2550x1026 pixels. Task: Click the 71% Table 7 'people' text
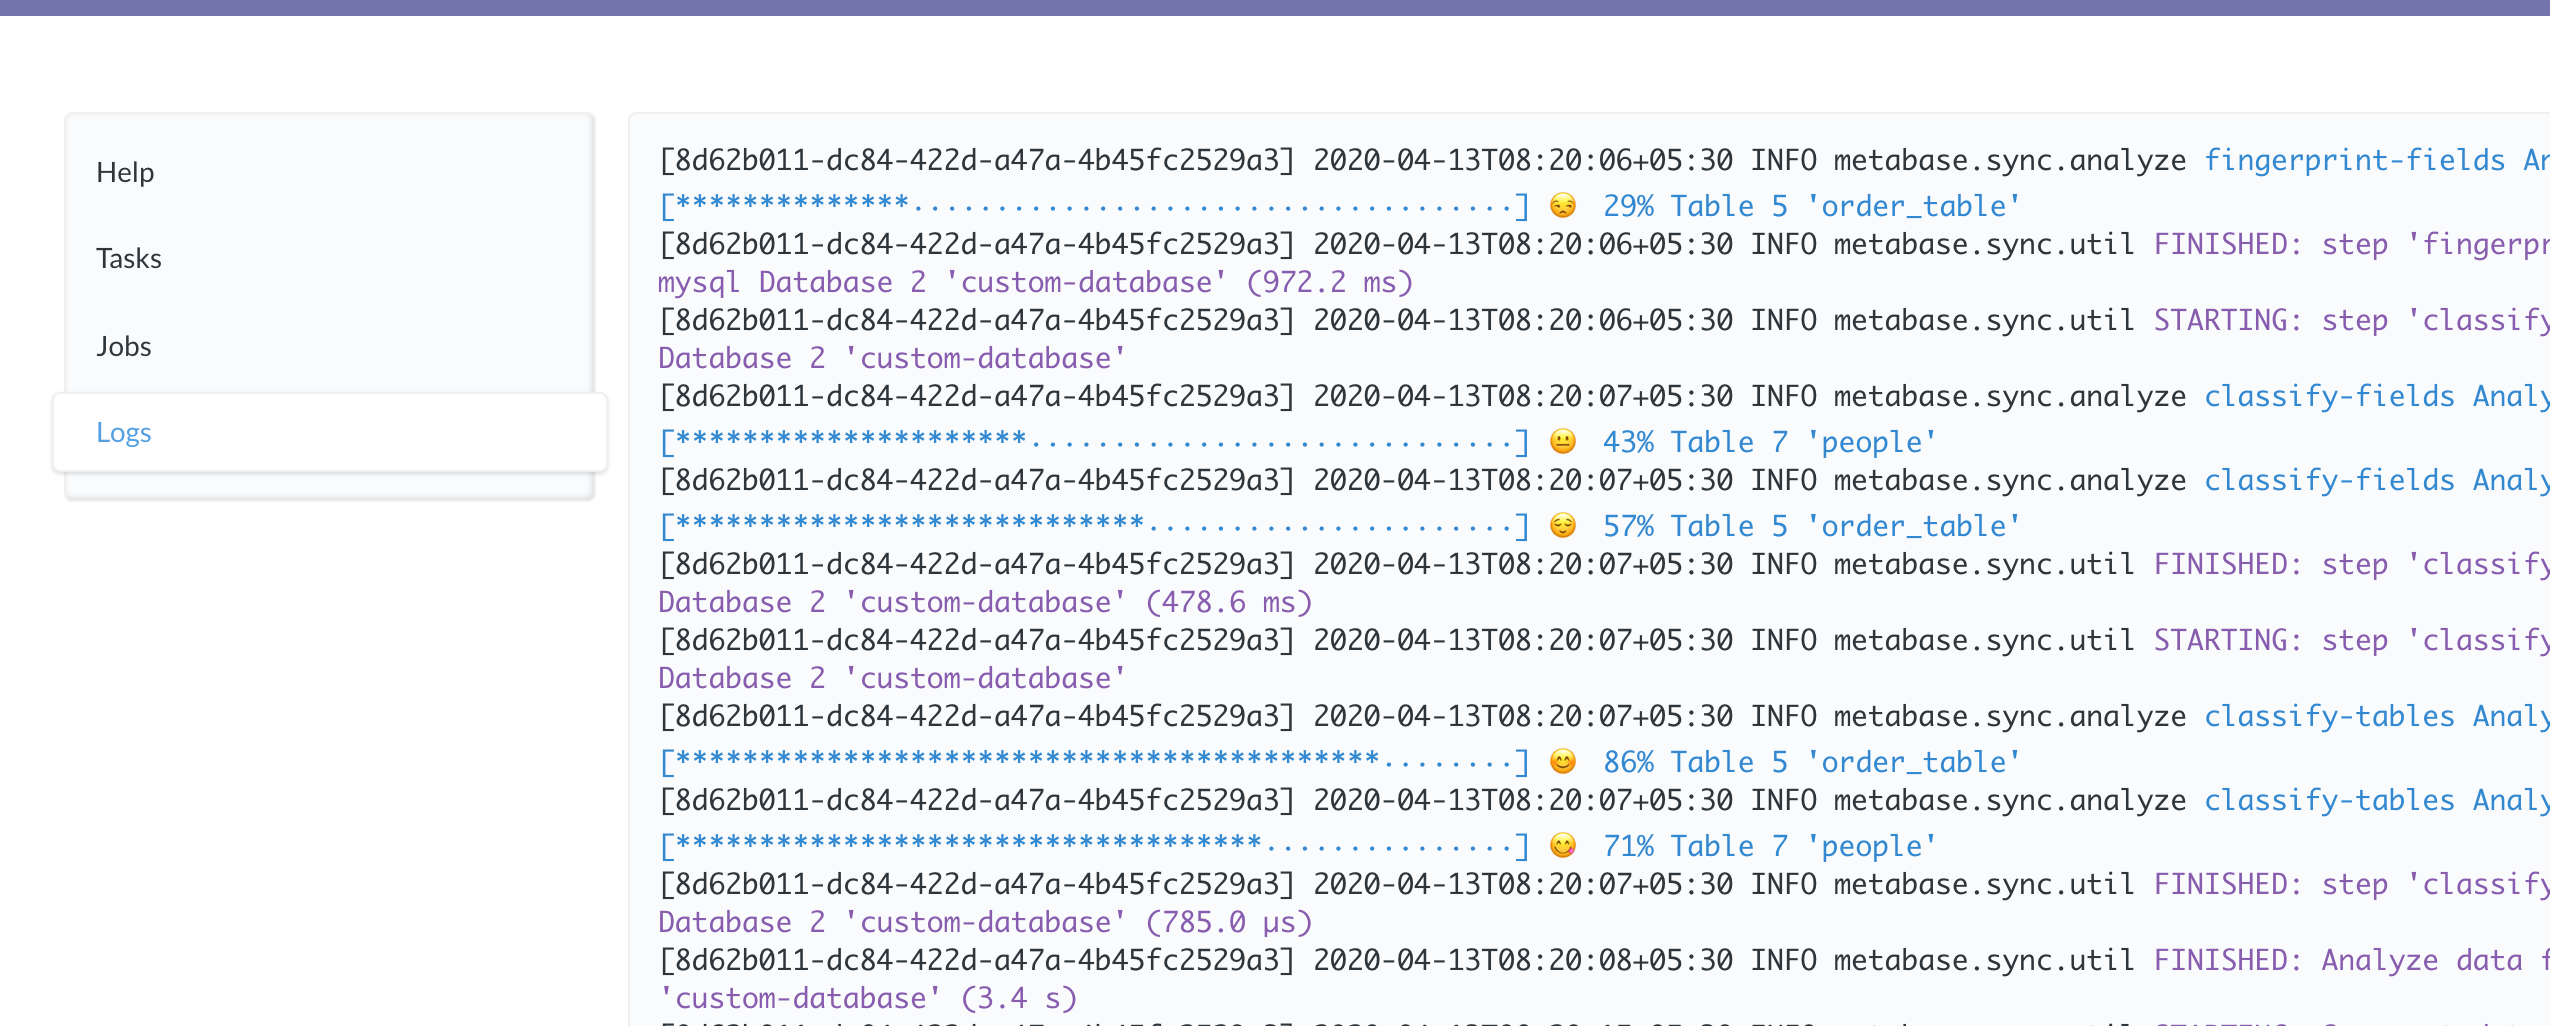coord(1769,846)
